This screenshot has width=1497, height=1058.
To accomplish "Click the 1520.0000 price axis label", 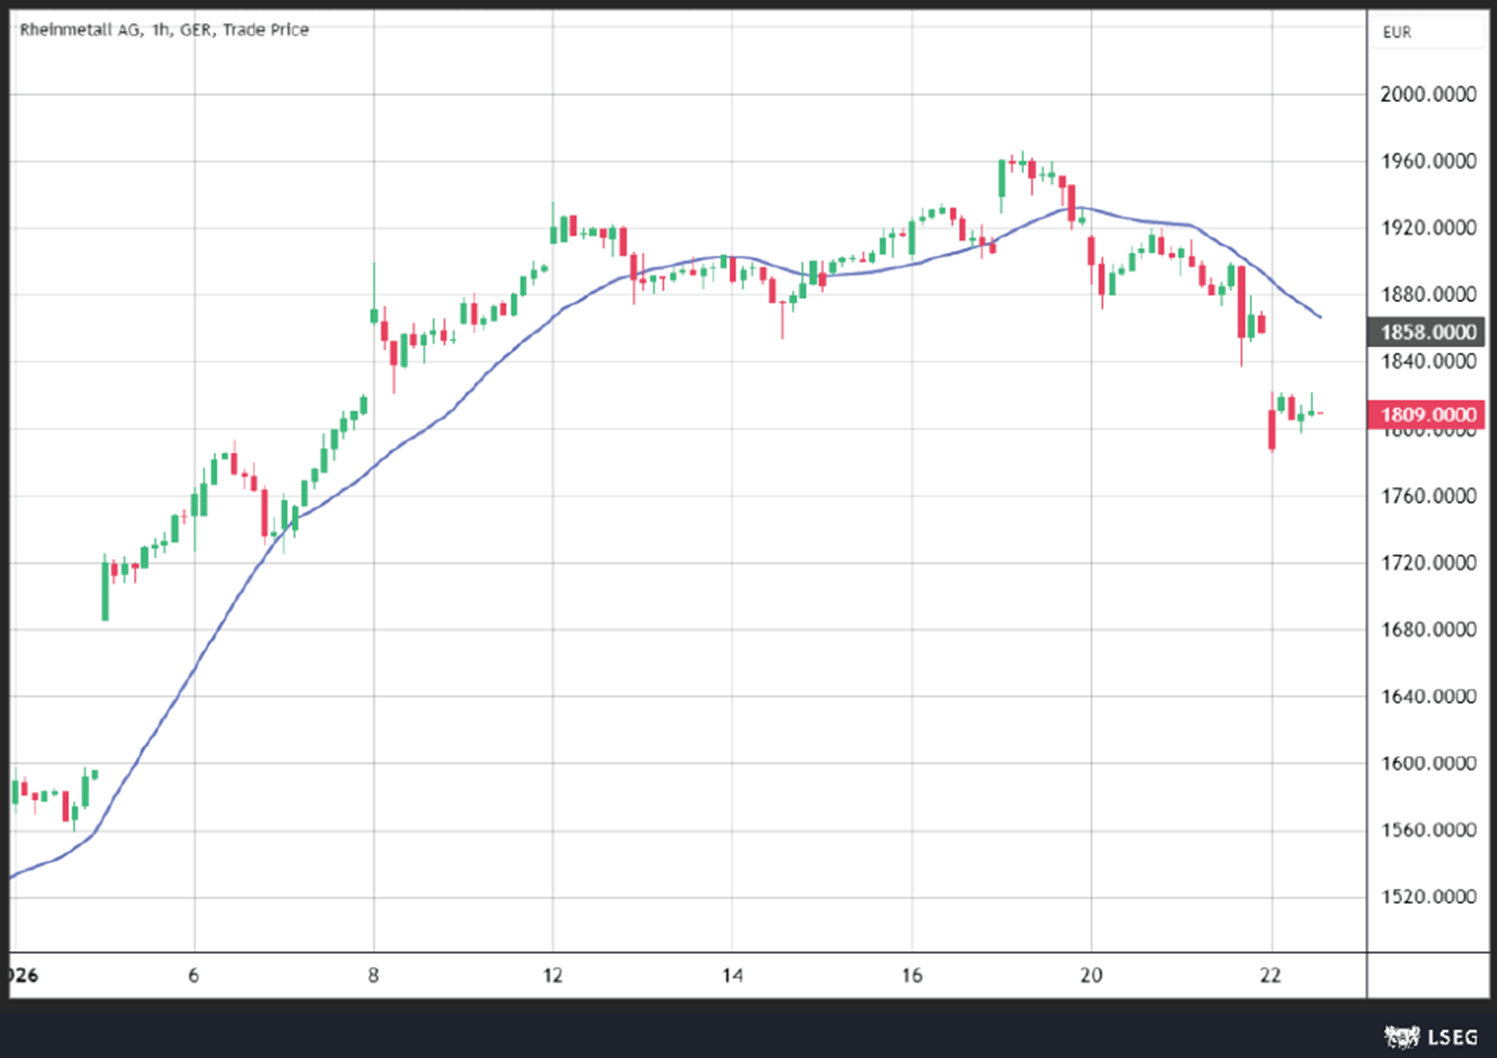I will [1428, 897].
